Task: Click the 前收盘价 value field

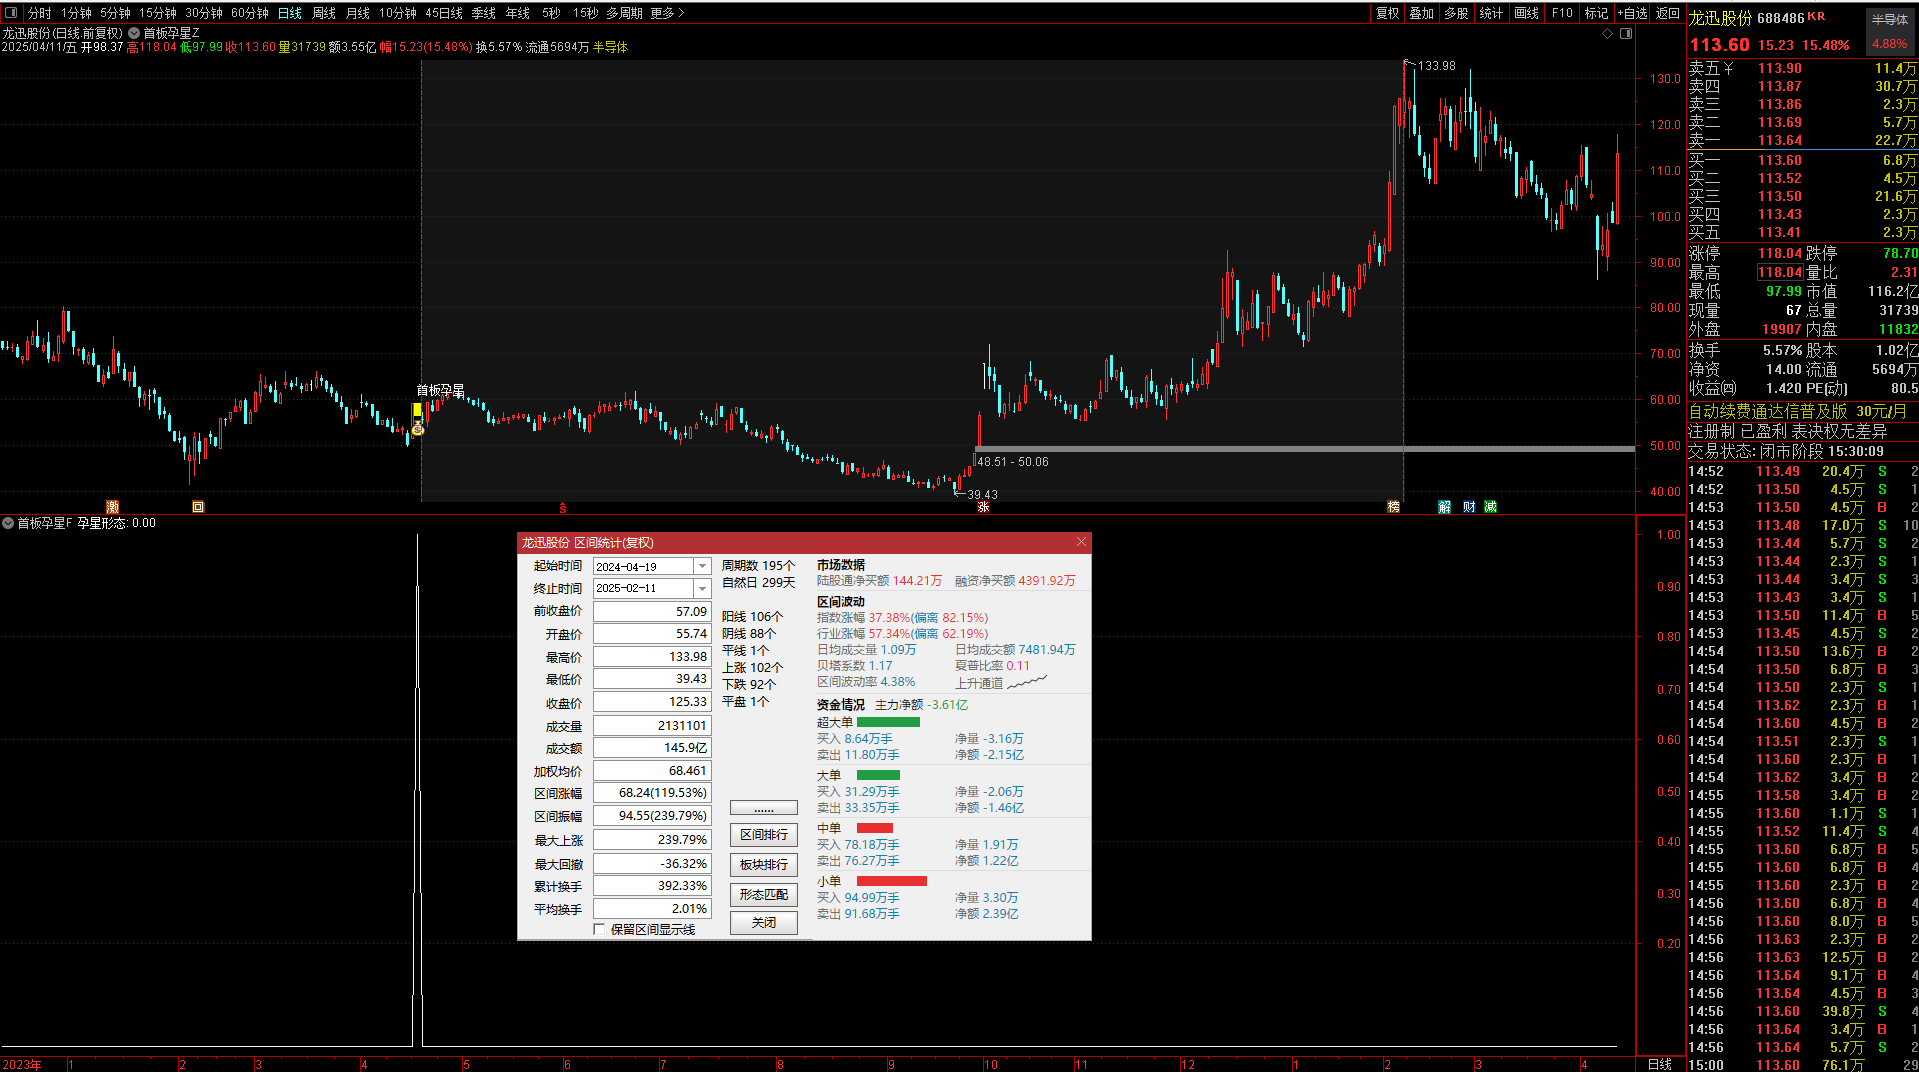Action: [x=652, y=611]
